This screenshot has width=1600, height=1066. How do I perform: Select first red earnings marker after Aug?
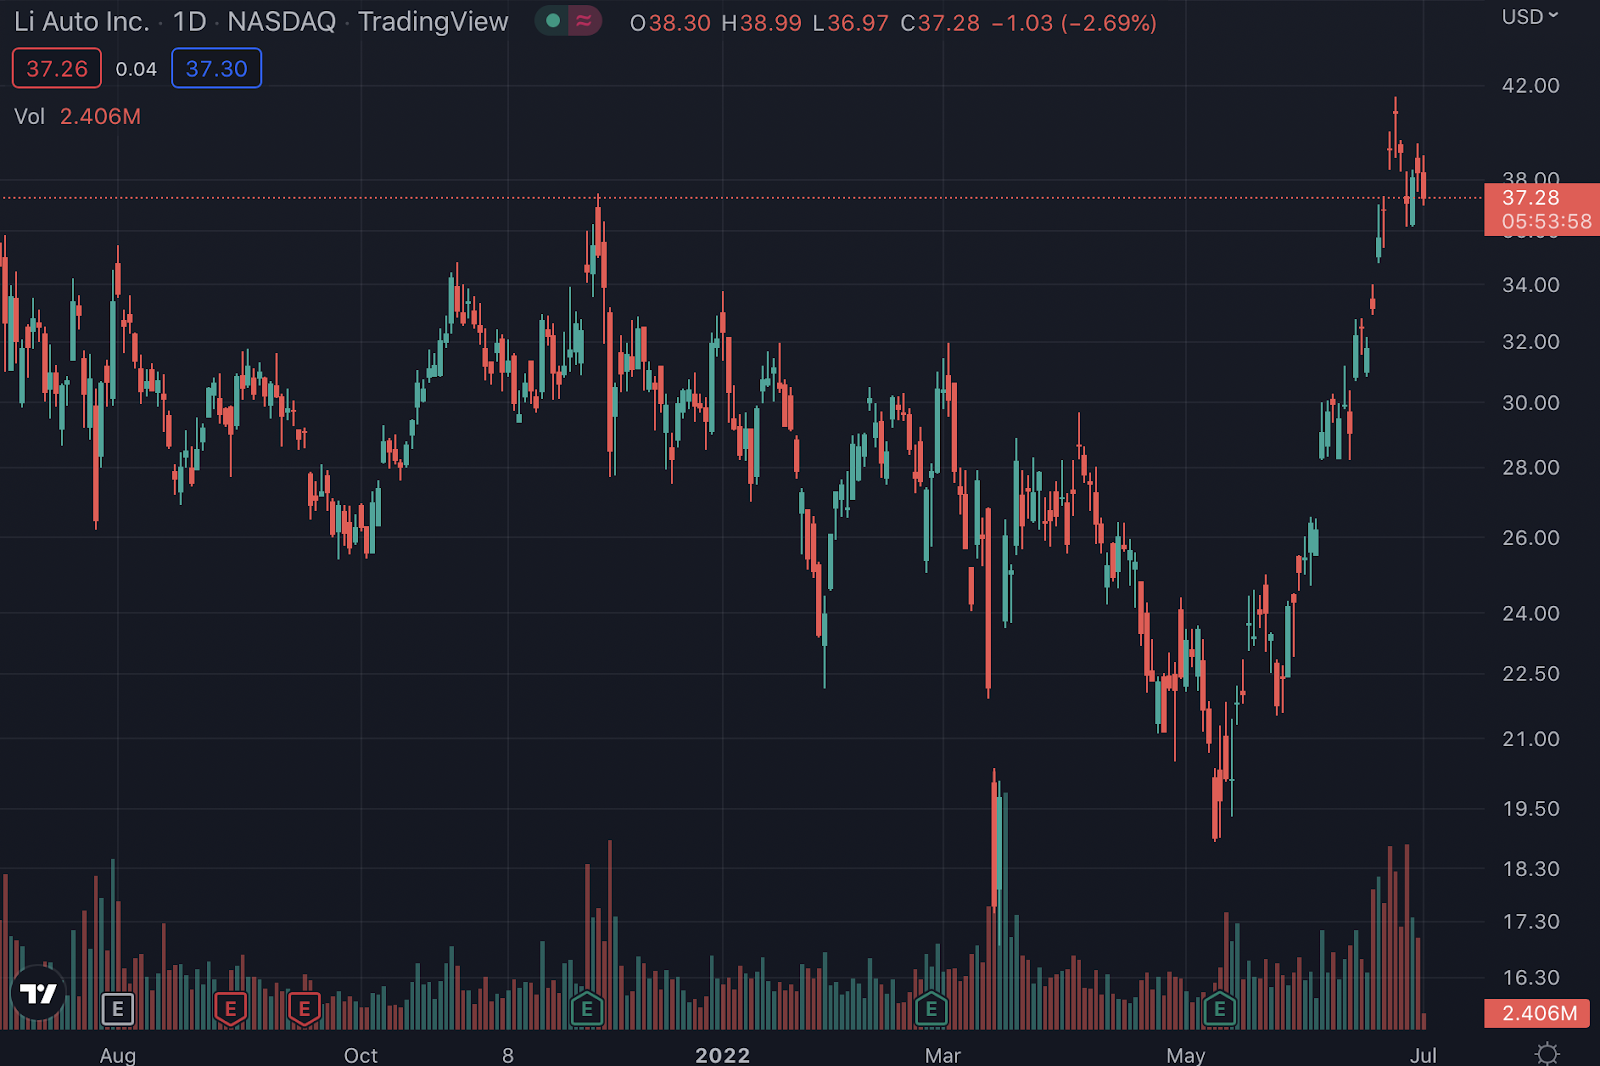231,1009
